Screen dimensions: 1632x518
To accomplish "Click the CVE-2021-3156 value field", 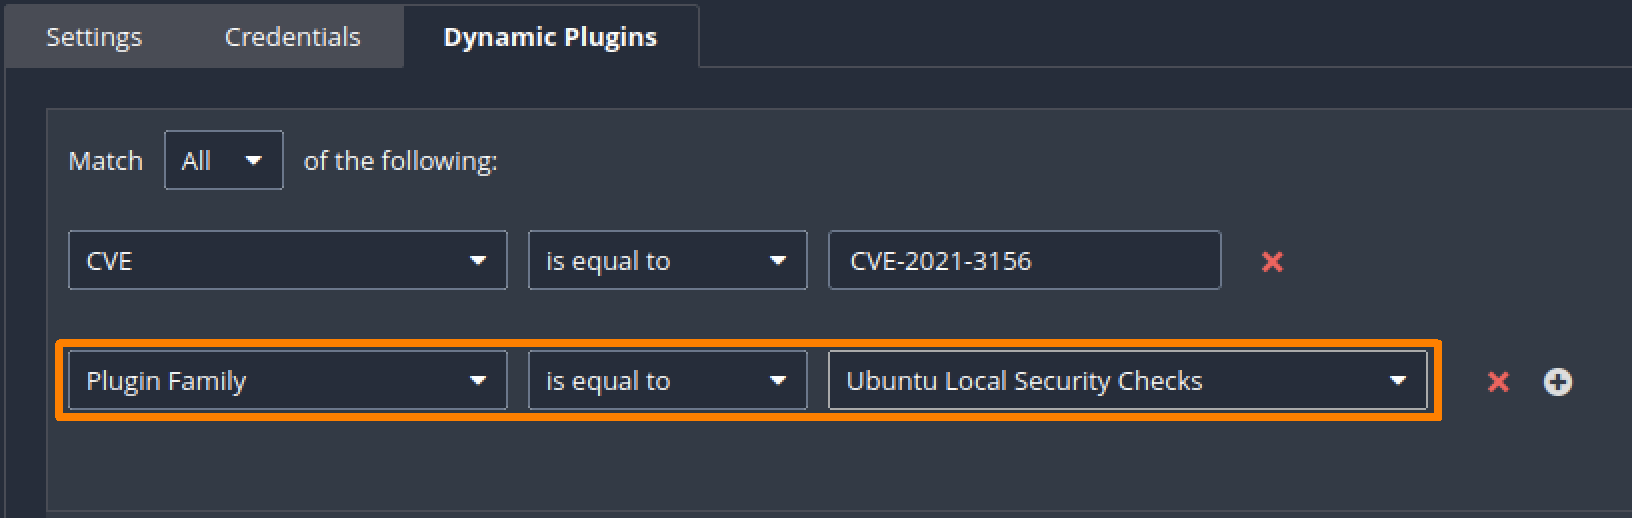I will click(x=1024, y=261).
